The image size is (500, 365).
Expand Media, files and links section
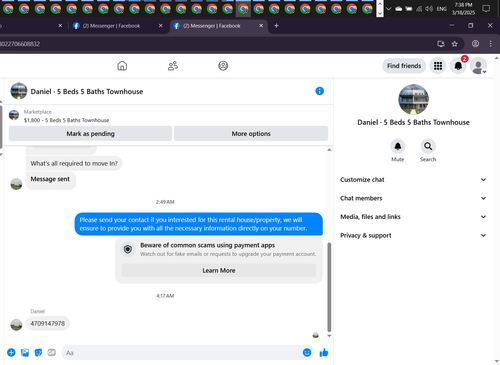pos(413,217)
